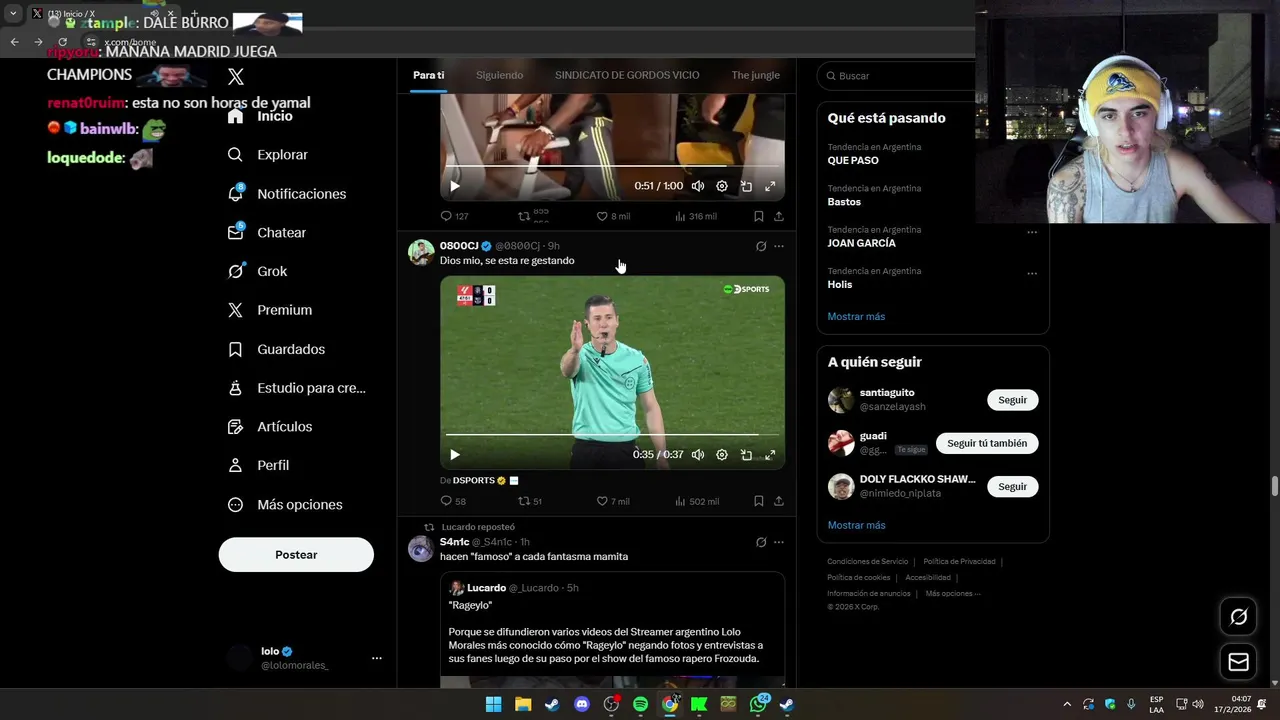1280x720 pixels.
Task: Like the top post with 8 mil likes
Action: [613, 216]
